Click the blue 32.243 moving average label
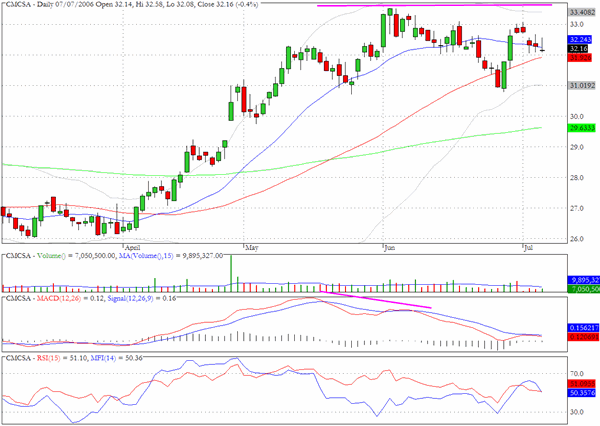Viewport: 600px width, 426px height. [580, 39]
